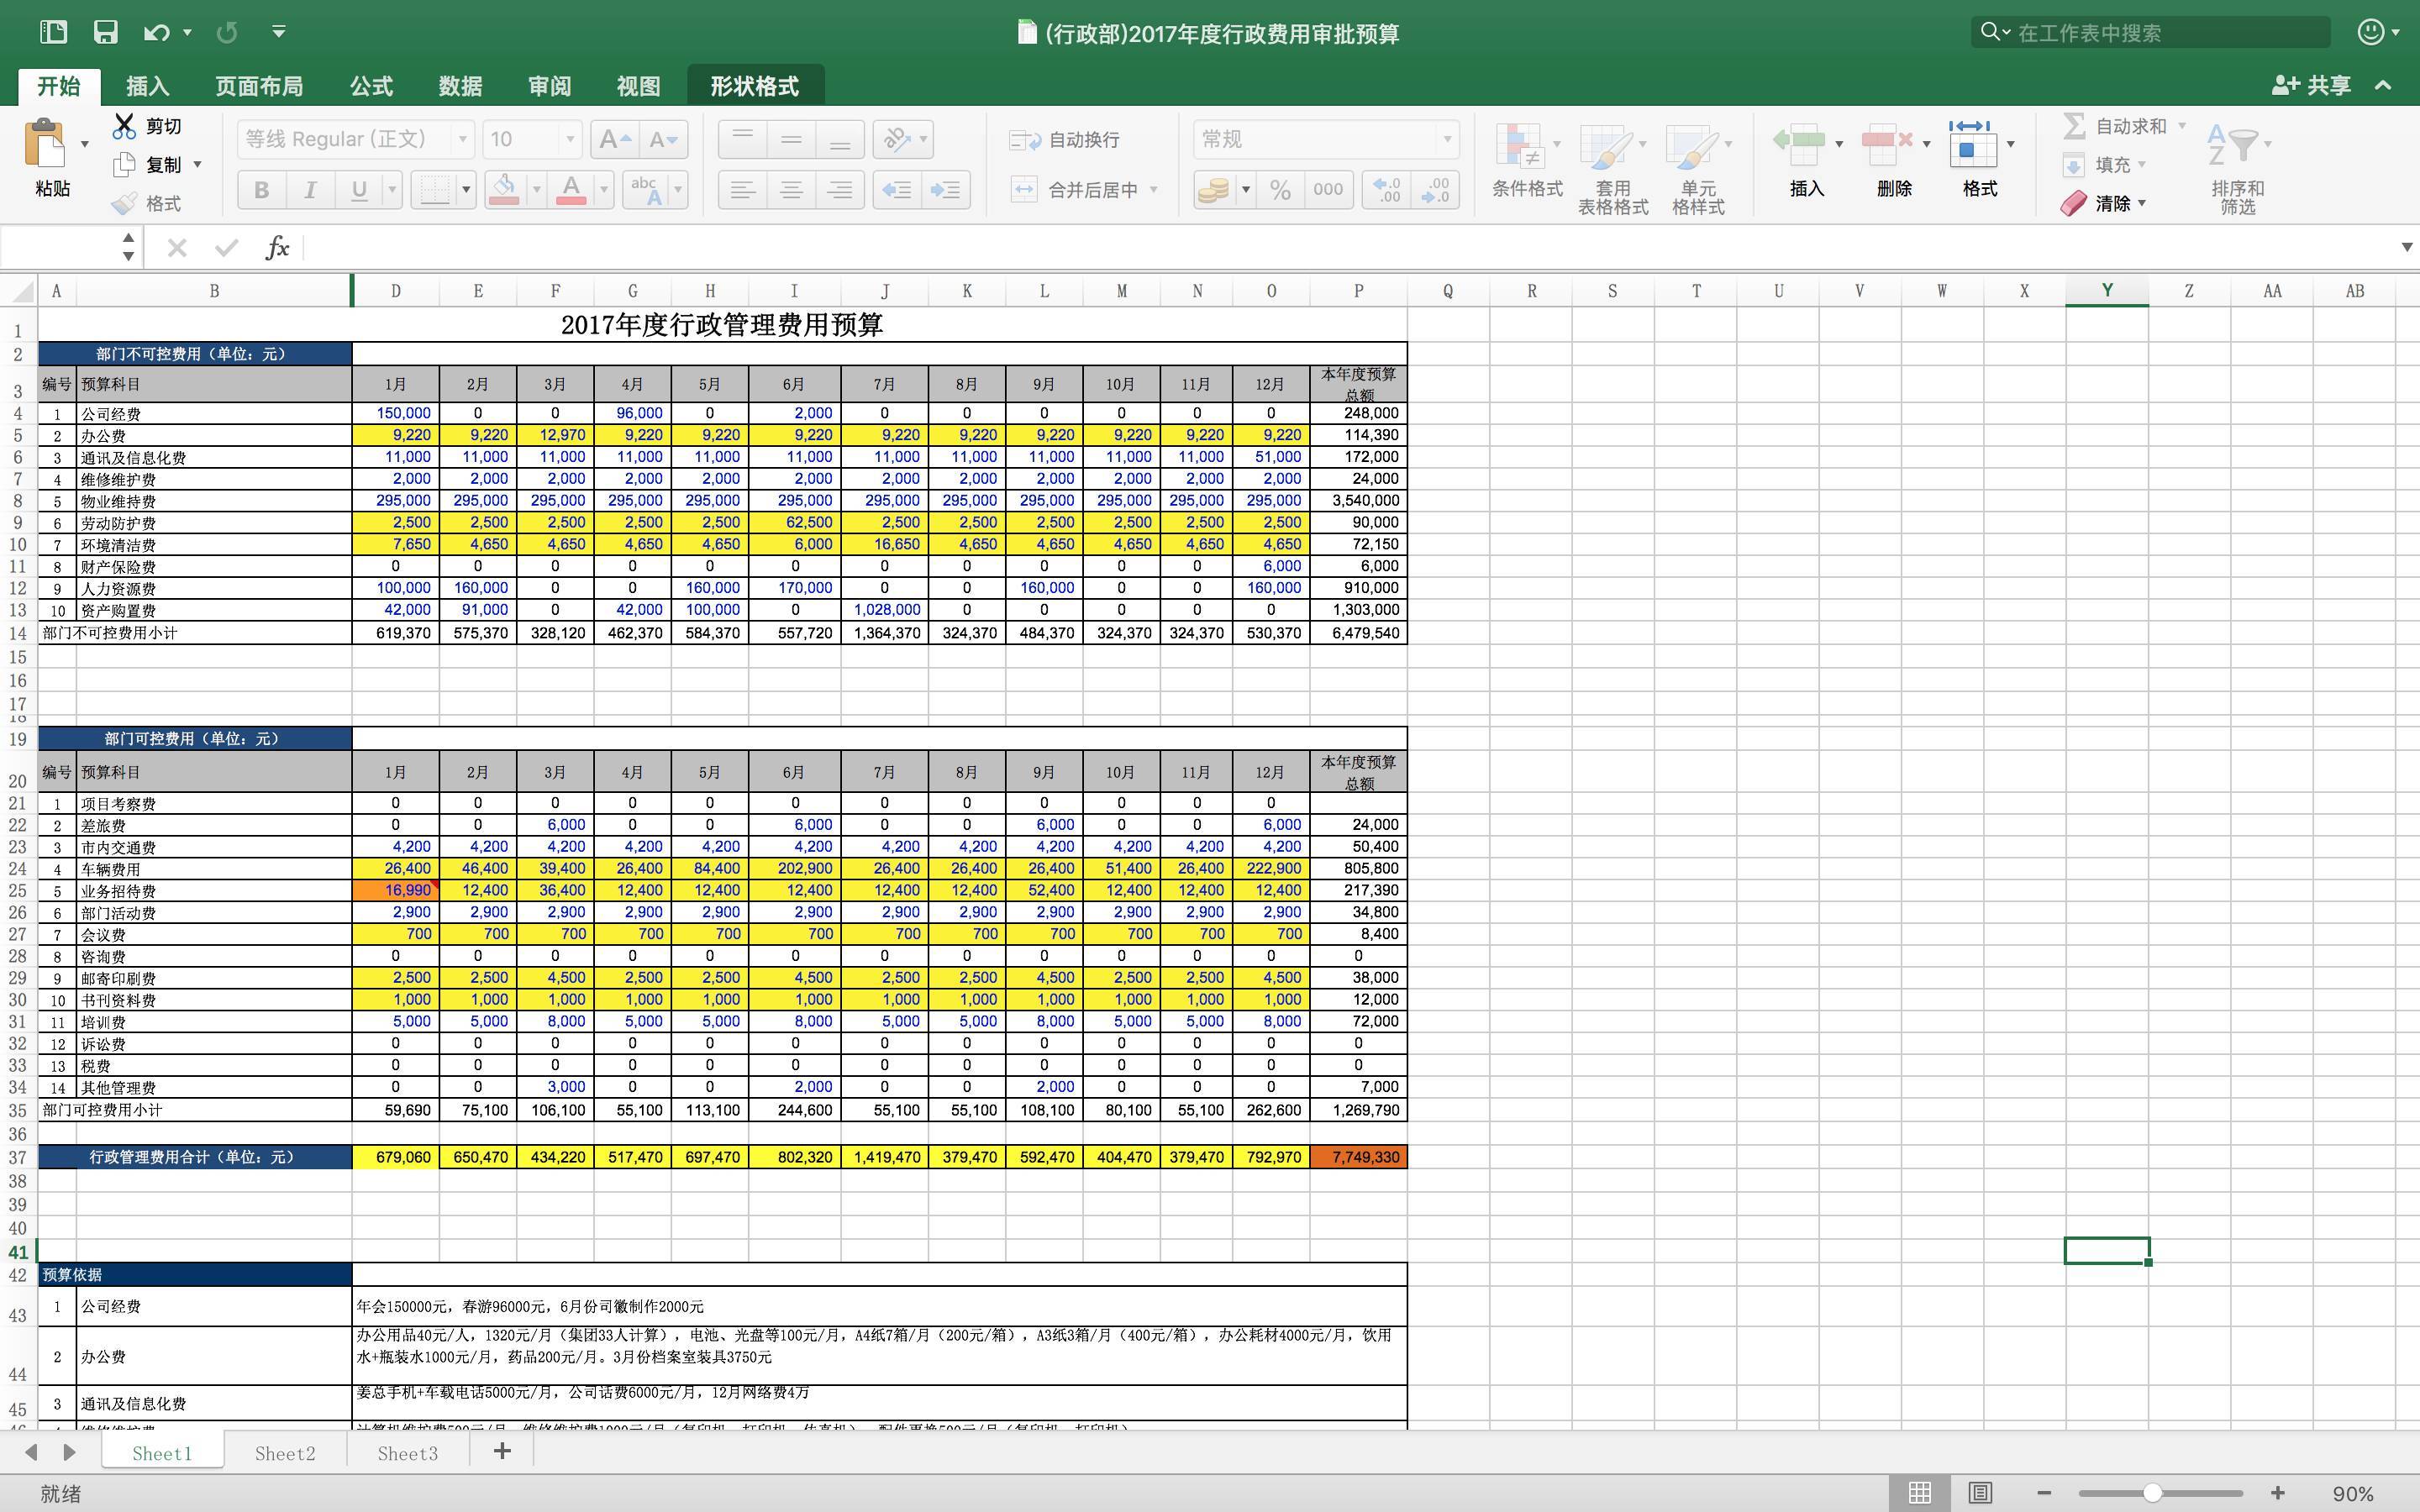Open the 插入 ribbon tab
The height and width of the screenshot is (1512, 2420).
[147, 86]
